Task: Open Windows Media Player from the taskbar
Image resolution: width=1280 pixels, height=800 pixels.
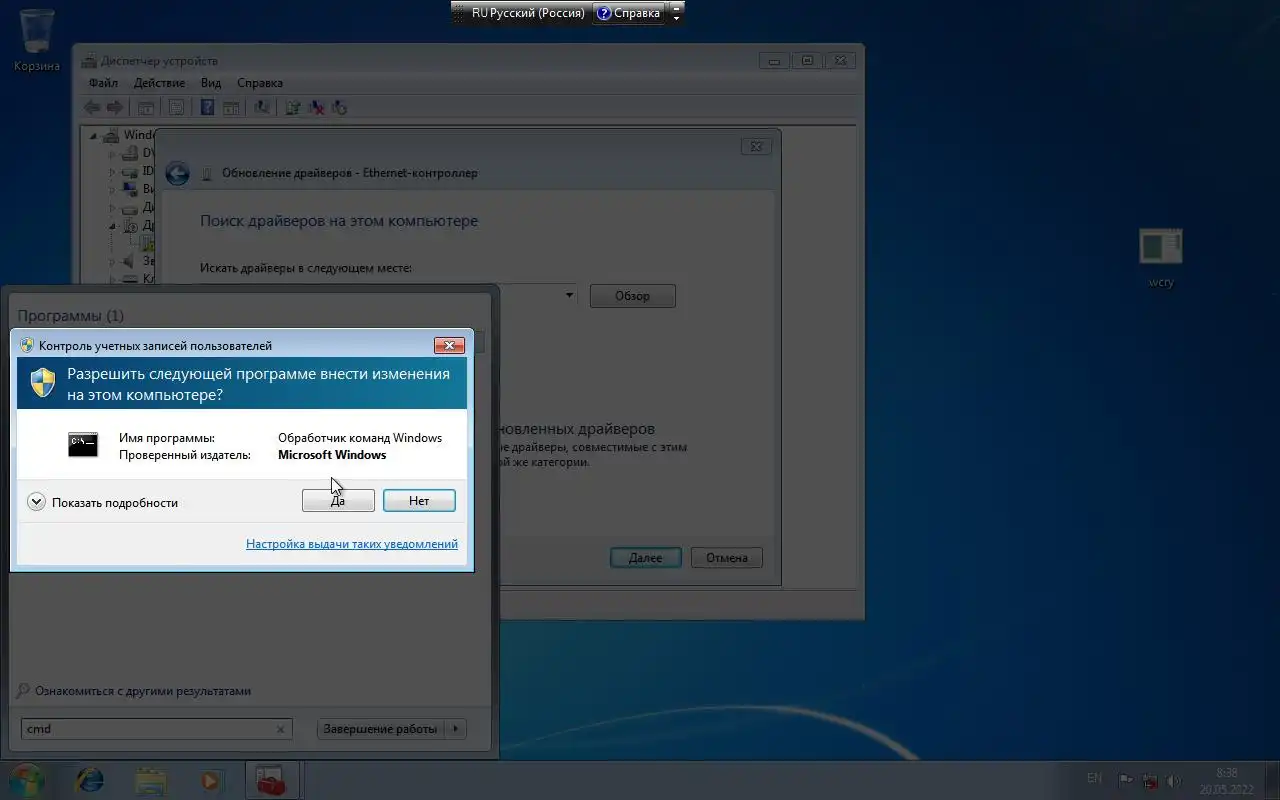Action: coord(210,780)
